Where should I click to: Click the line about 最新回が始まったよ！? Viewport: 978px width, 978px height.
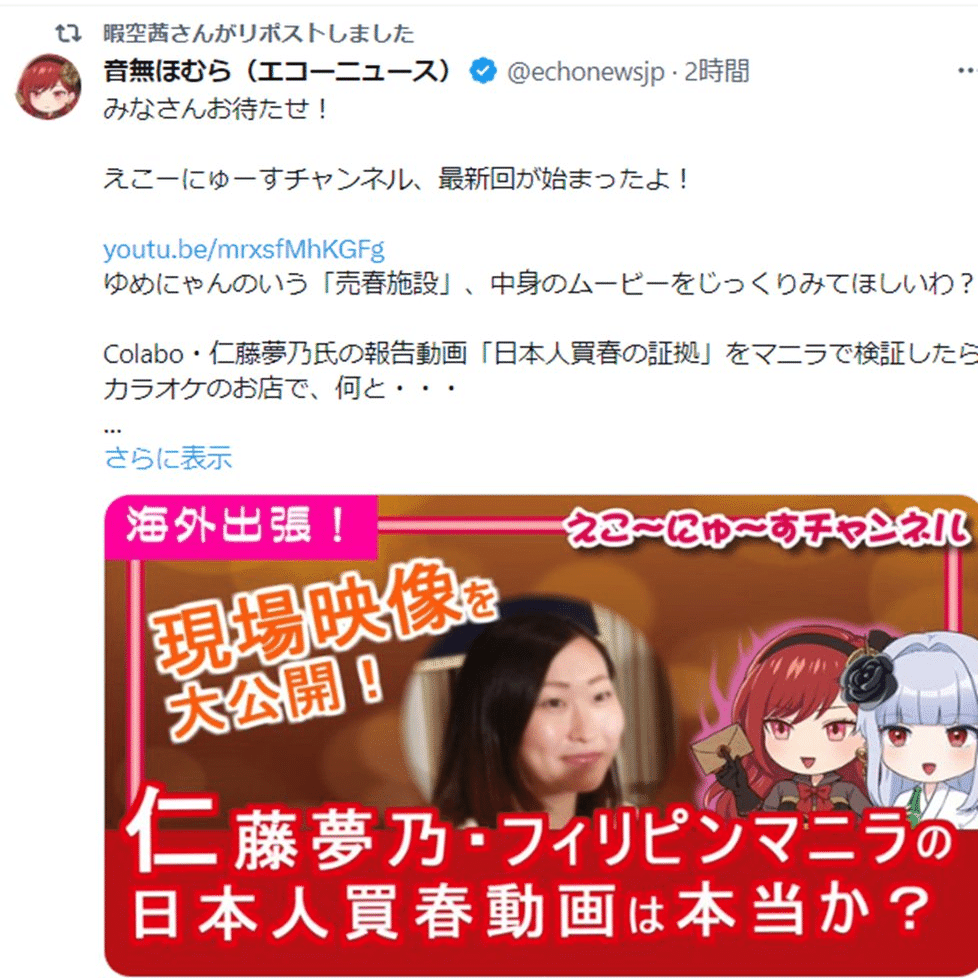click(397, 180)
